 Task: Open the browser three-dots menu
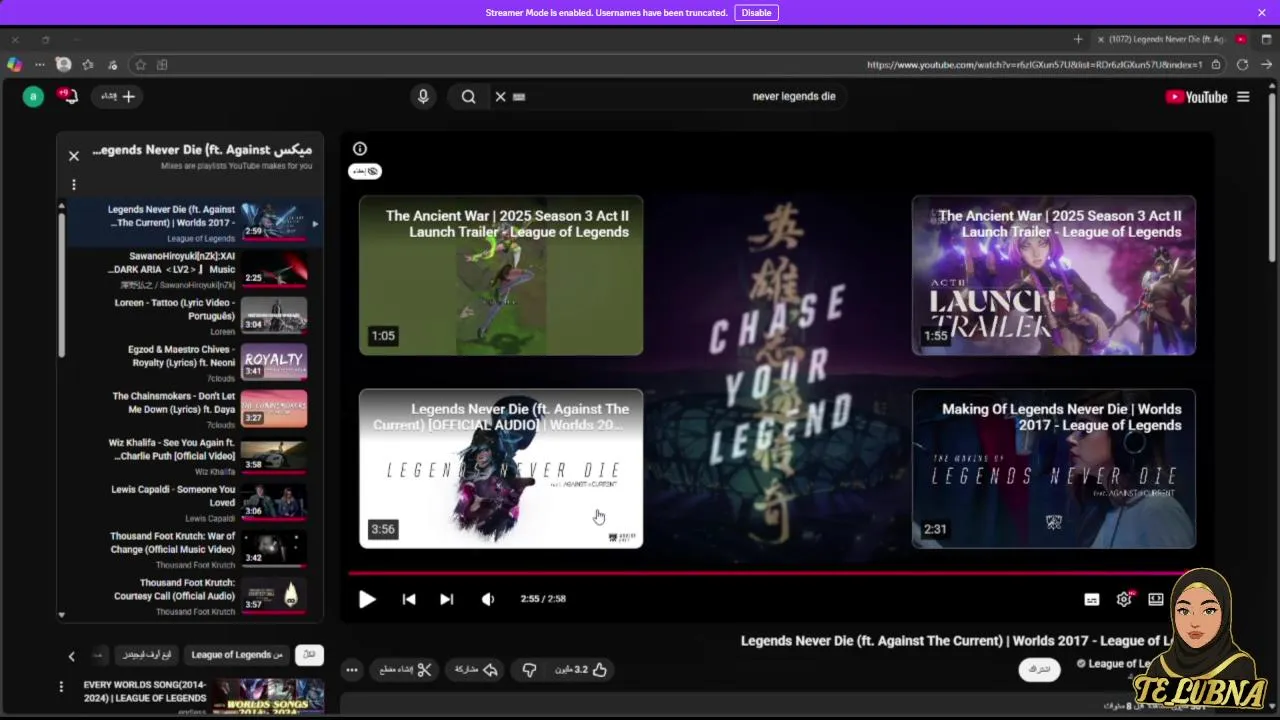click(40, 65)
